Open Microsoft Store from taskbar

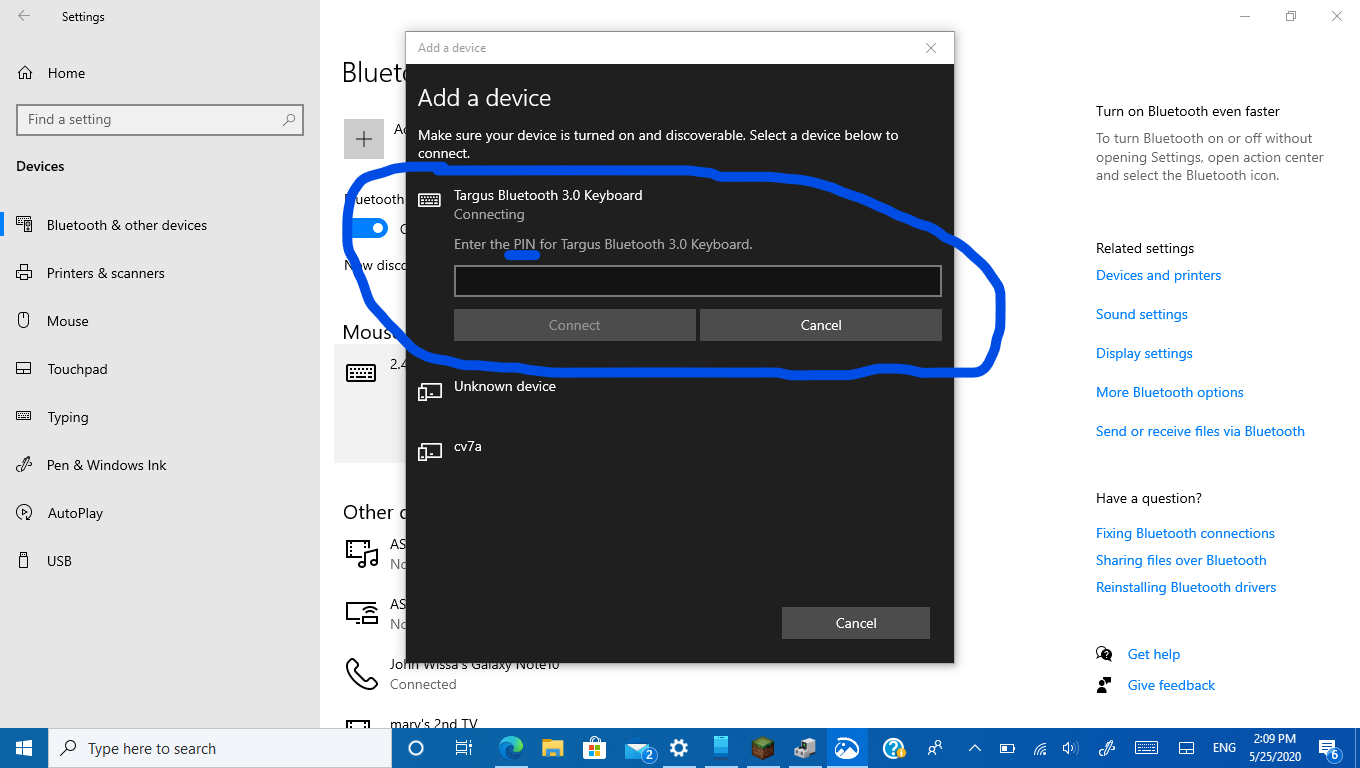[x=595, y=748]
